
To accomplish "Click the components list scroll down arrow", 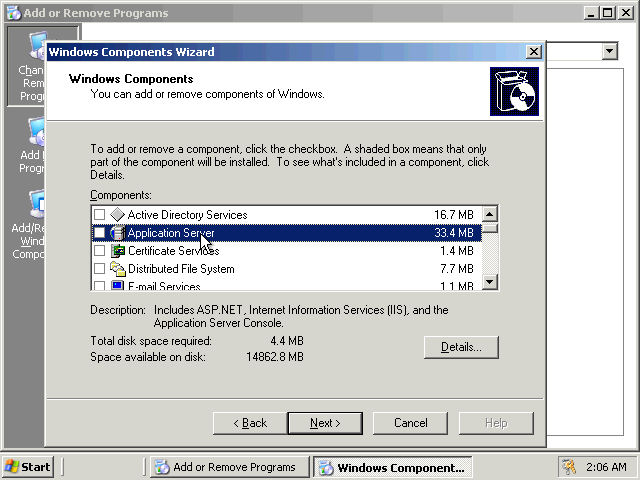I will coord(490,283).
